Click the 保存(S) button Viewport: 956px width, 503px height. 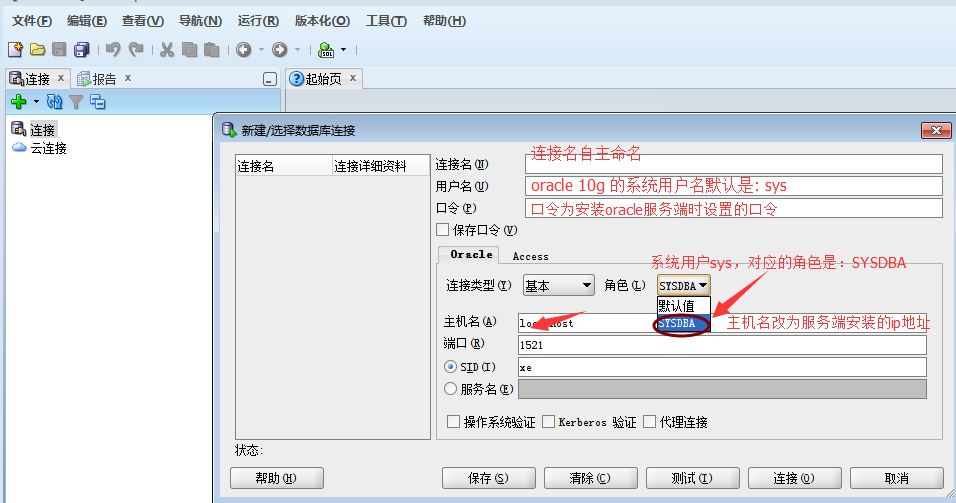[x=488, y=478]
